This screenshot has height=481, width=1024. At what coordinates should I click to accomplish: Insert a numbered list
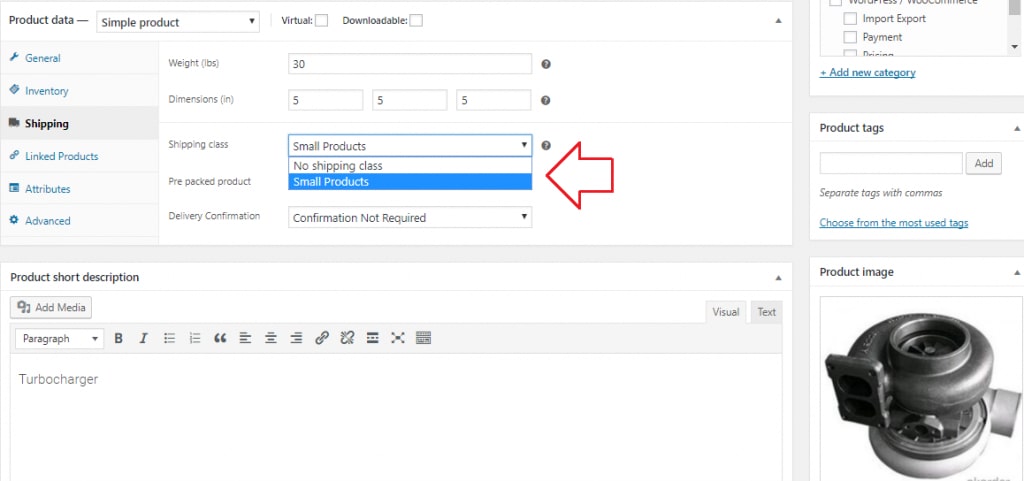(195, 338)
